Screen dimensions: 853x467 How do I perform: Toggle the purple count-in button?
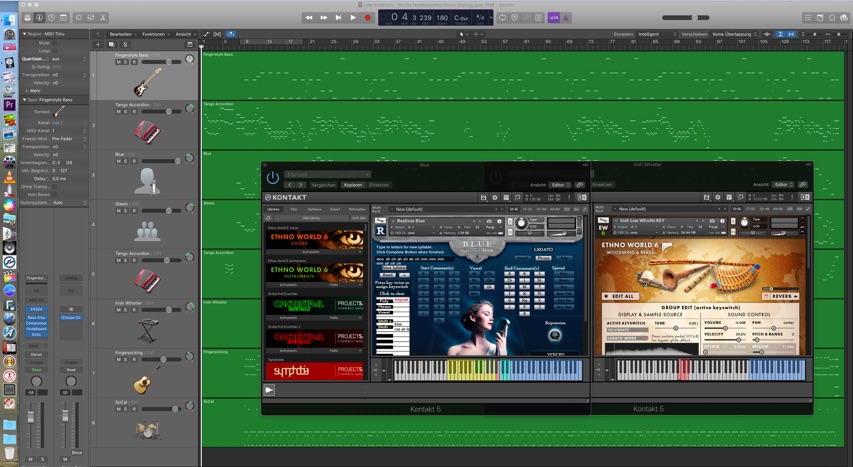(554, 17)
